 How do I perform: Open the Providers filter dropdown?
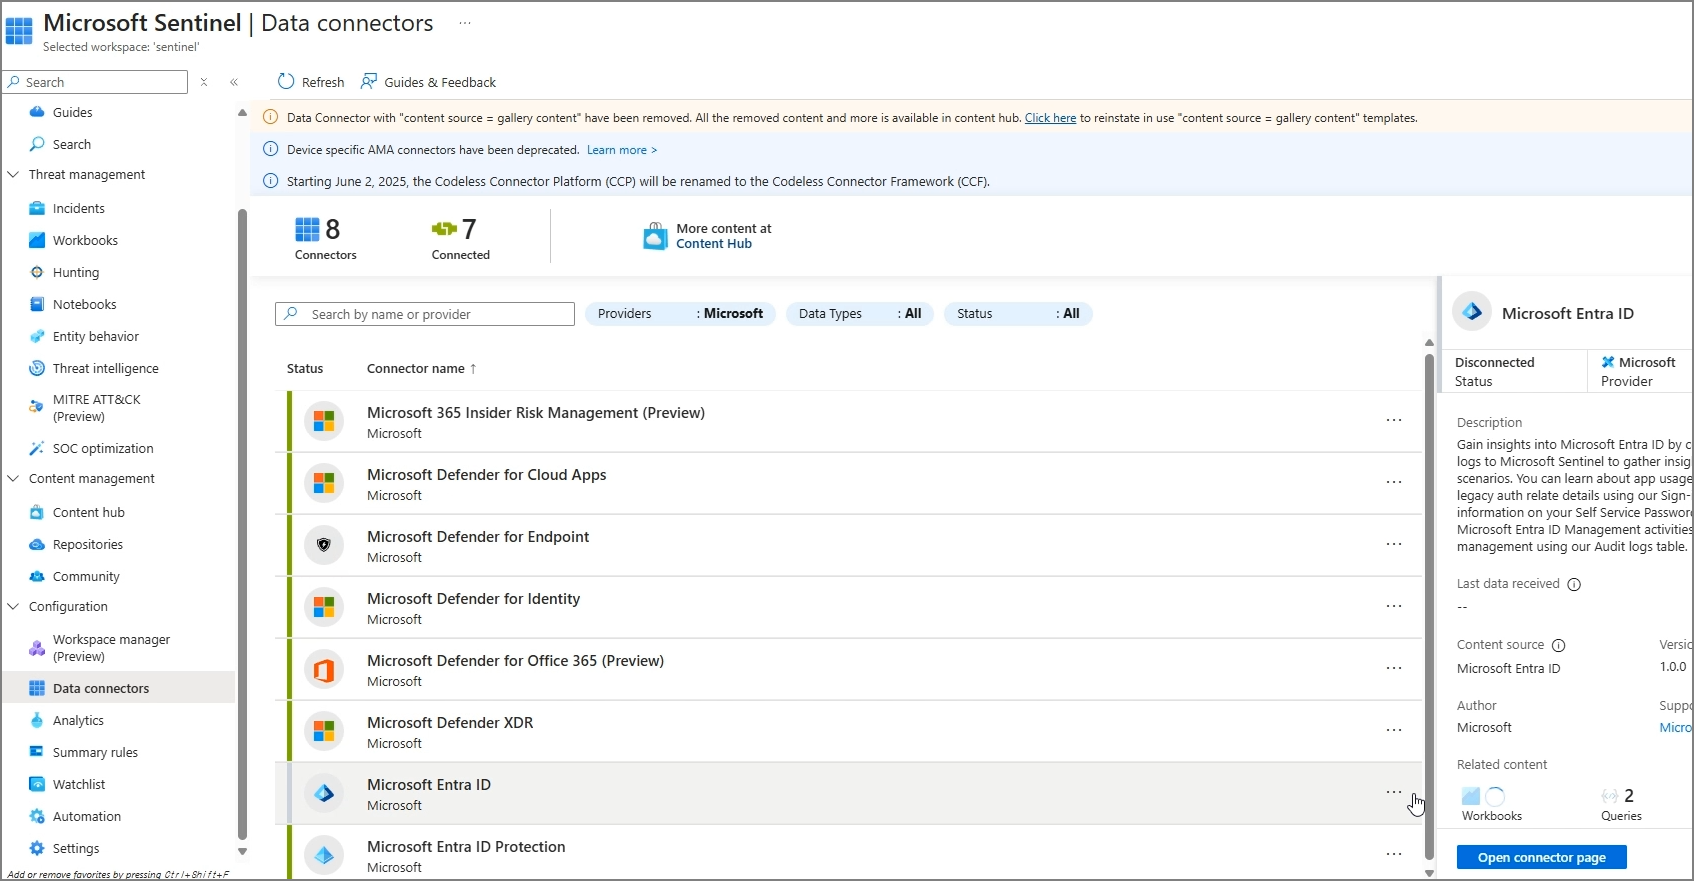pyautogui.click(x=680, y=314)
